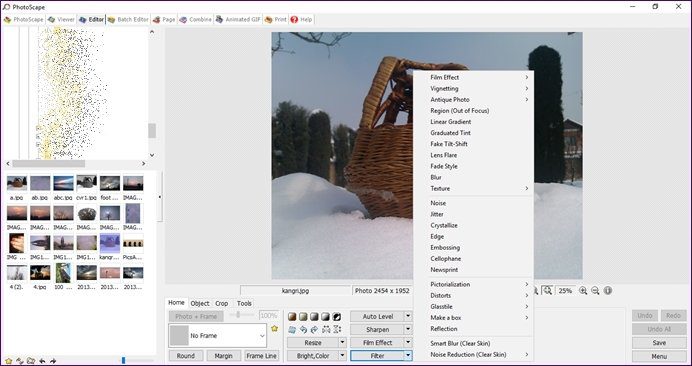Switch to the Object tab
Viewport: 692px width, 366px height.
tap(200, 303)
